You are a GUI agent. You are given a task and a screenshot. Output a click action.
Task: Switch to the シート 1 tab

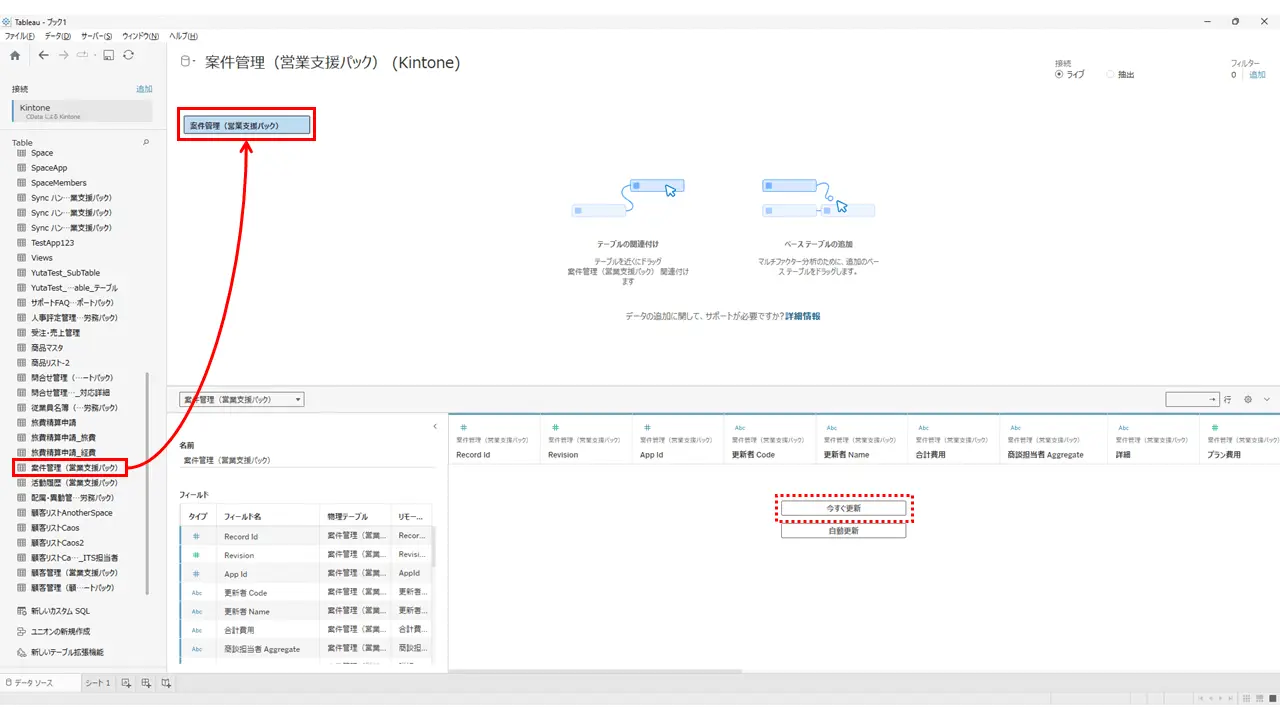pyautogui.click(x=97, y=683)
